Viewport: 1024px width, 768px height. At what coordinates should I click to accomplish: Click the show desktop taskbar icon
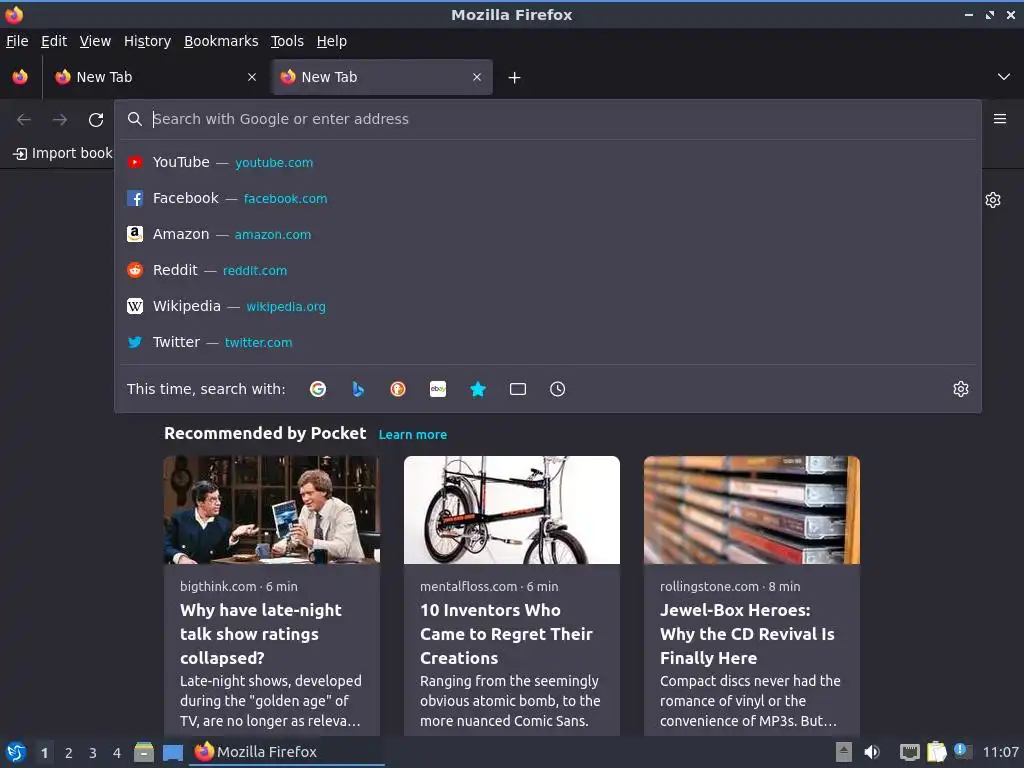pyautogui.click(x=173, y=753)
